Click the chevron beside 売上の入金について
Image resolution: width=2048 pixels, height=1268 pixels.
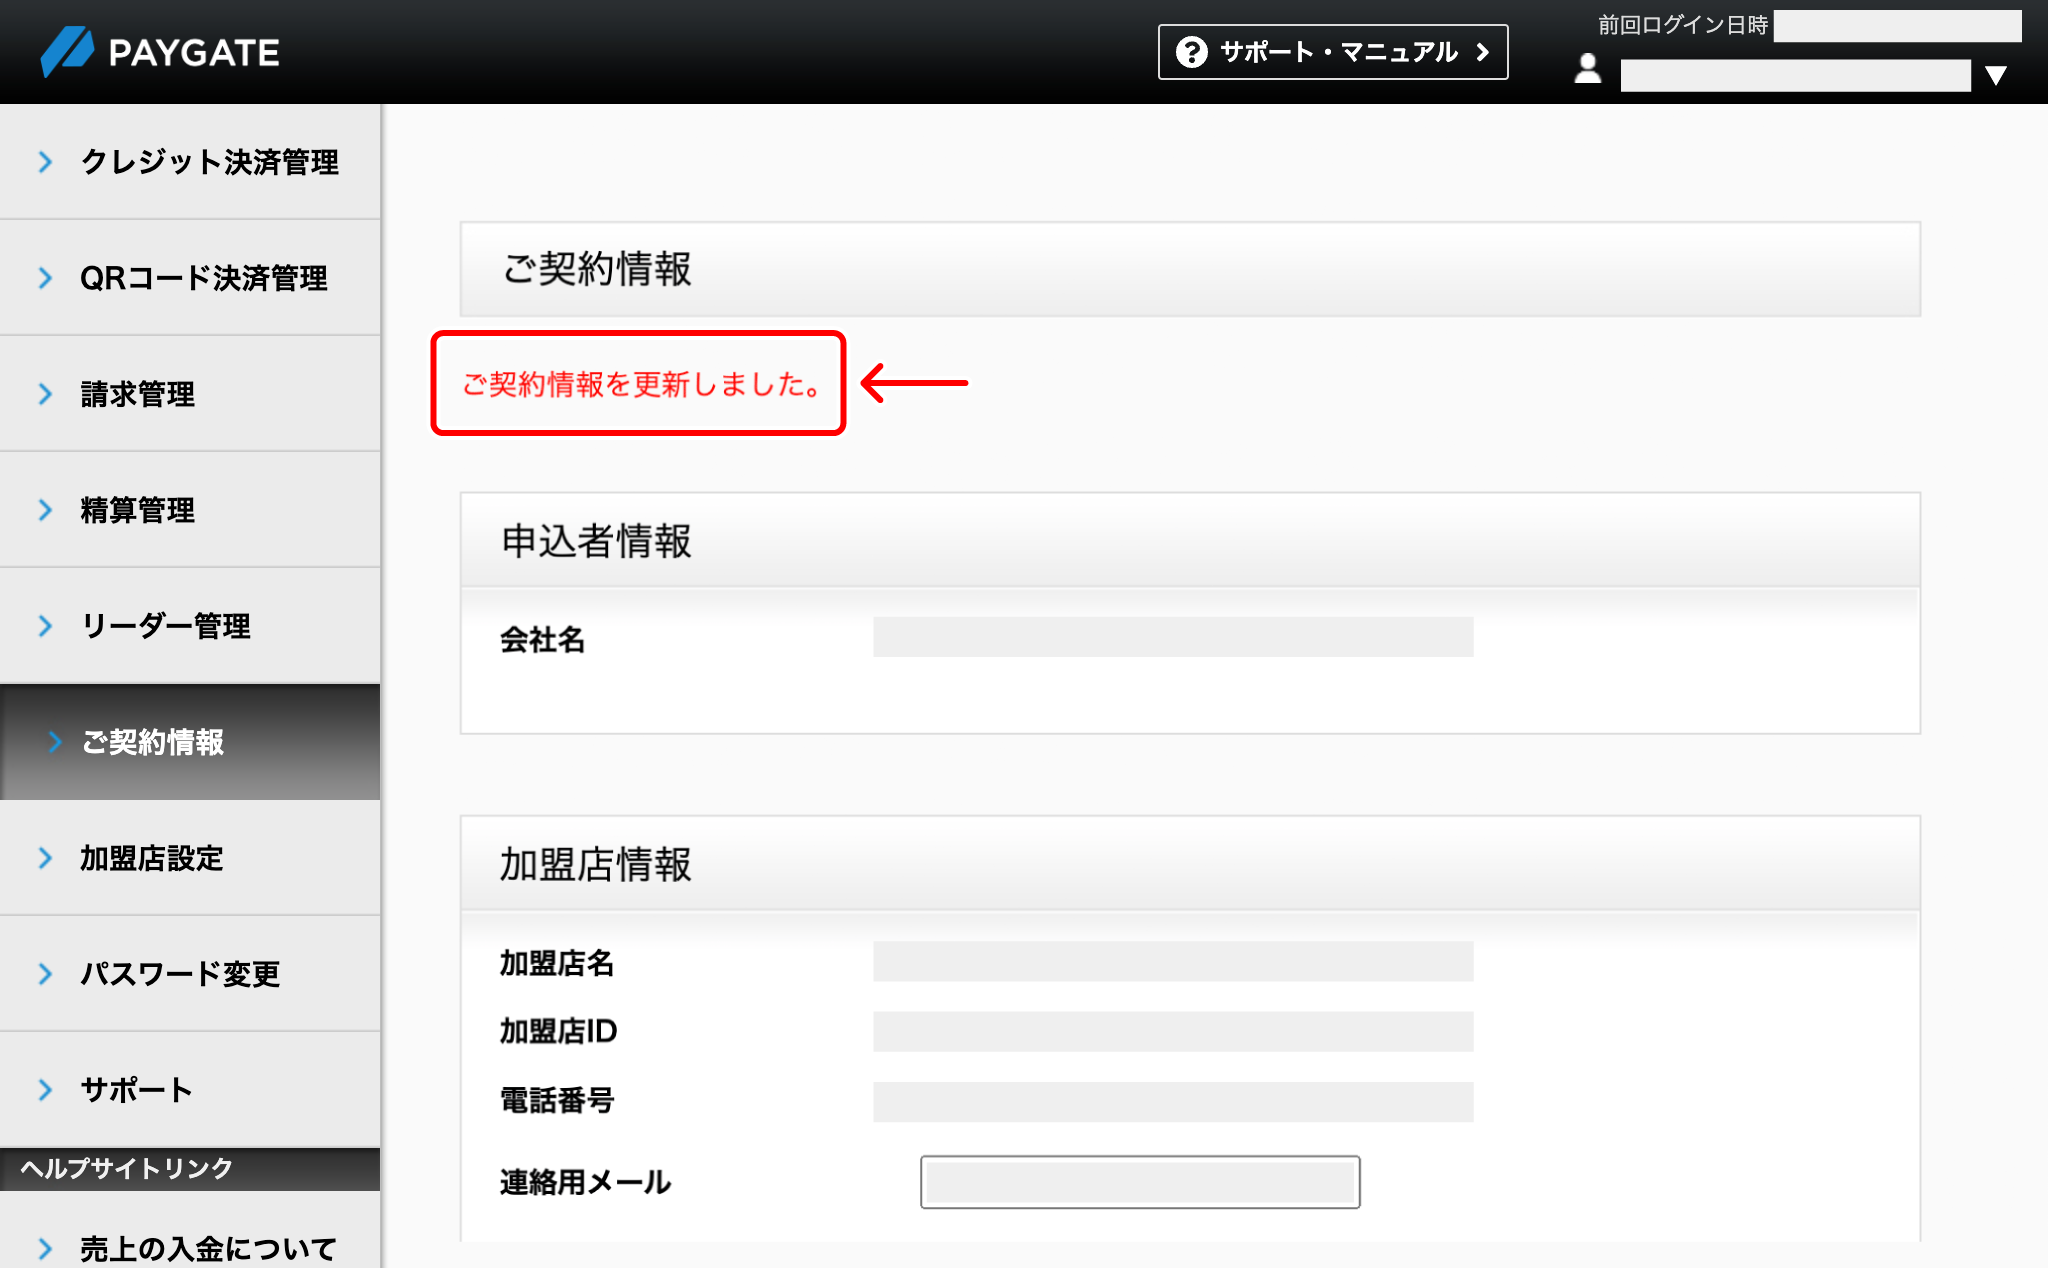pos(45,1248)
